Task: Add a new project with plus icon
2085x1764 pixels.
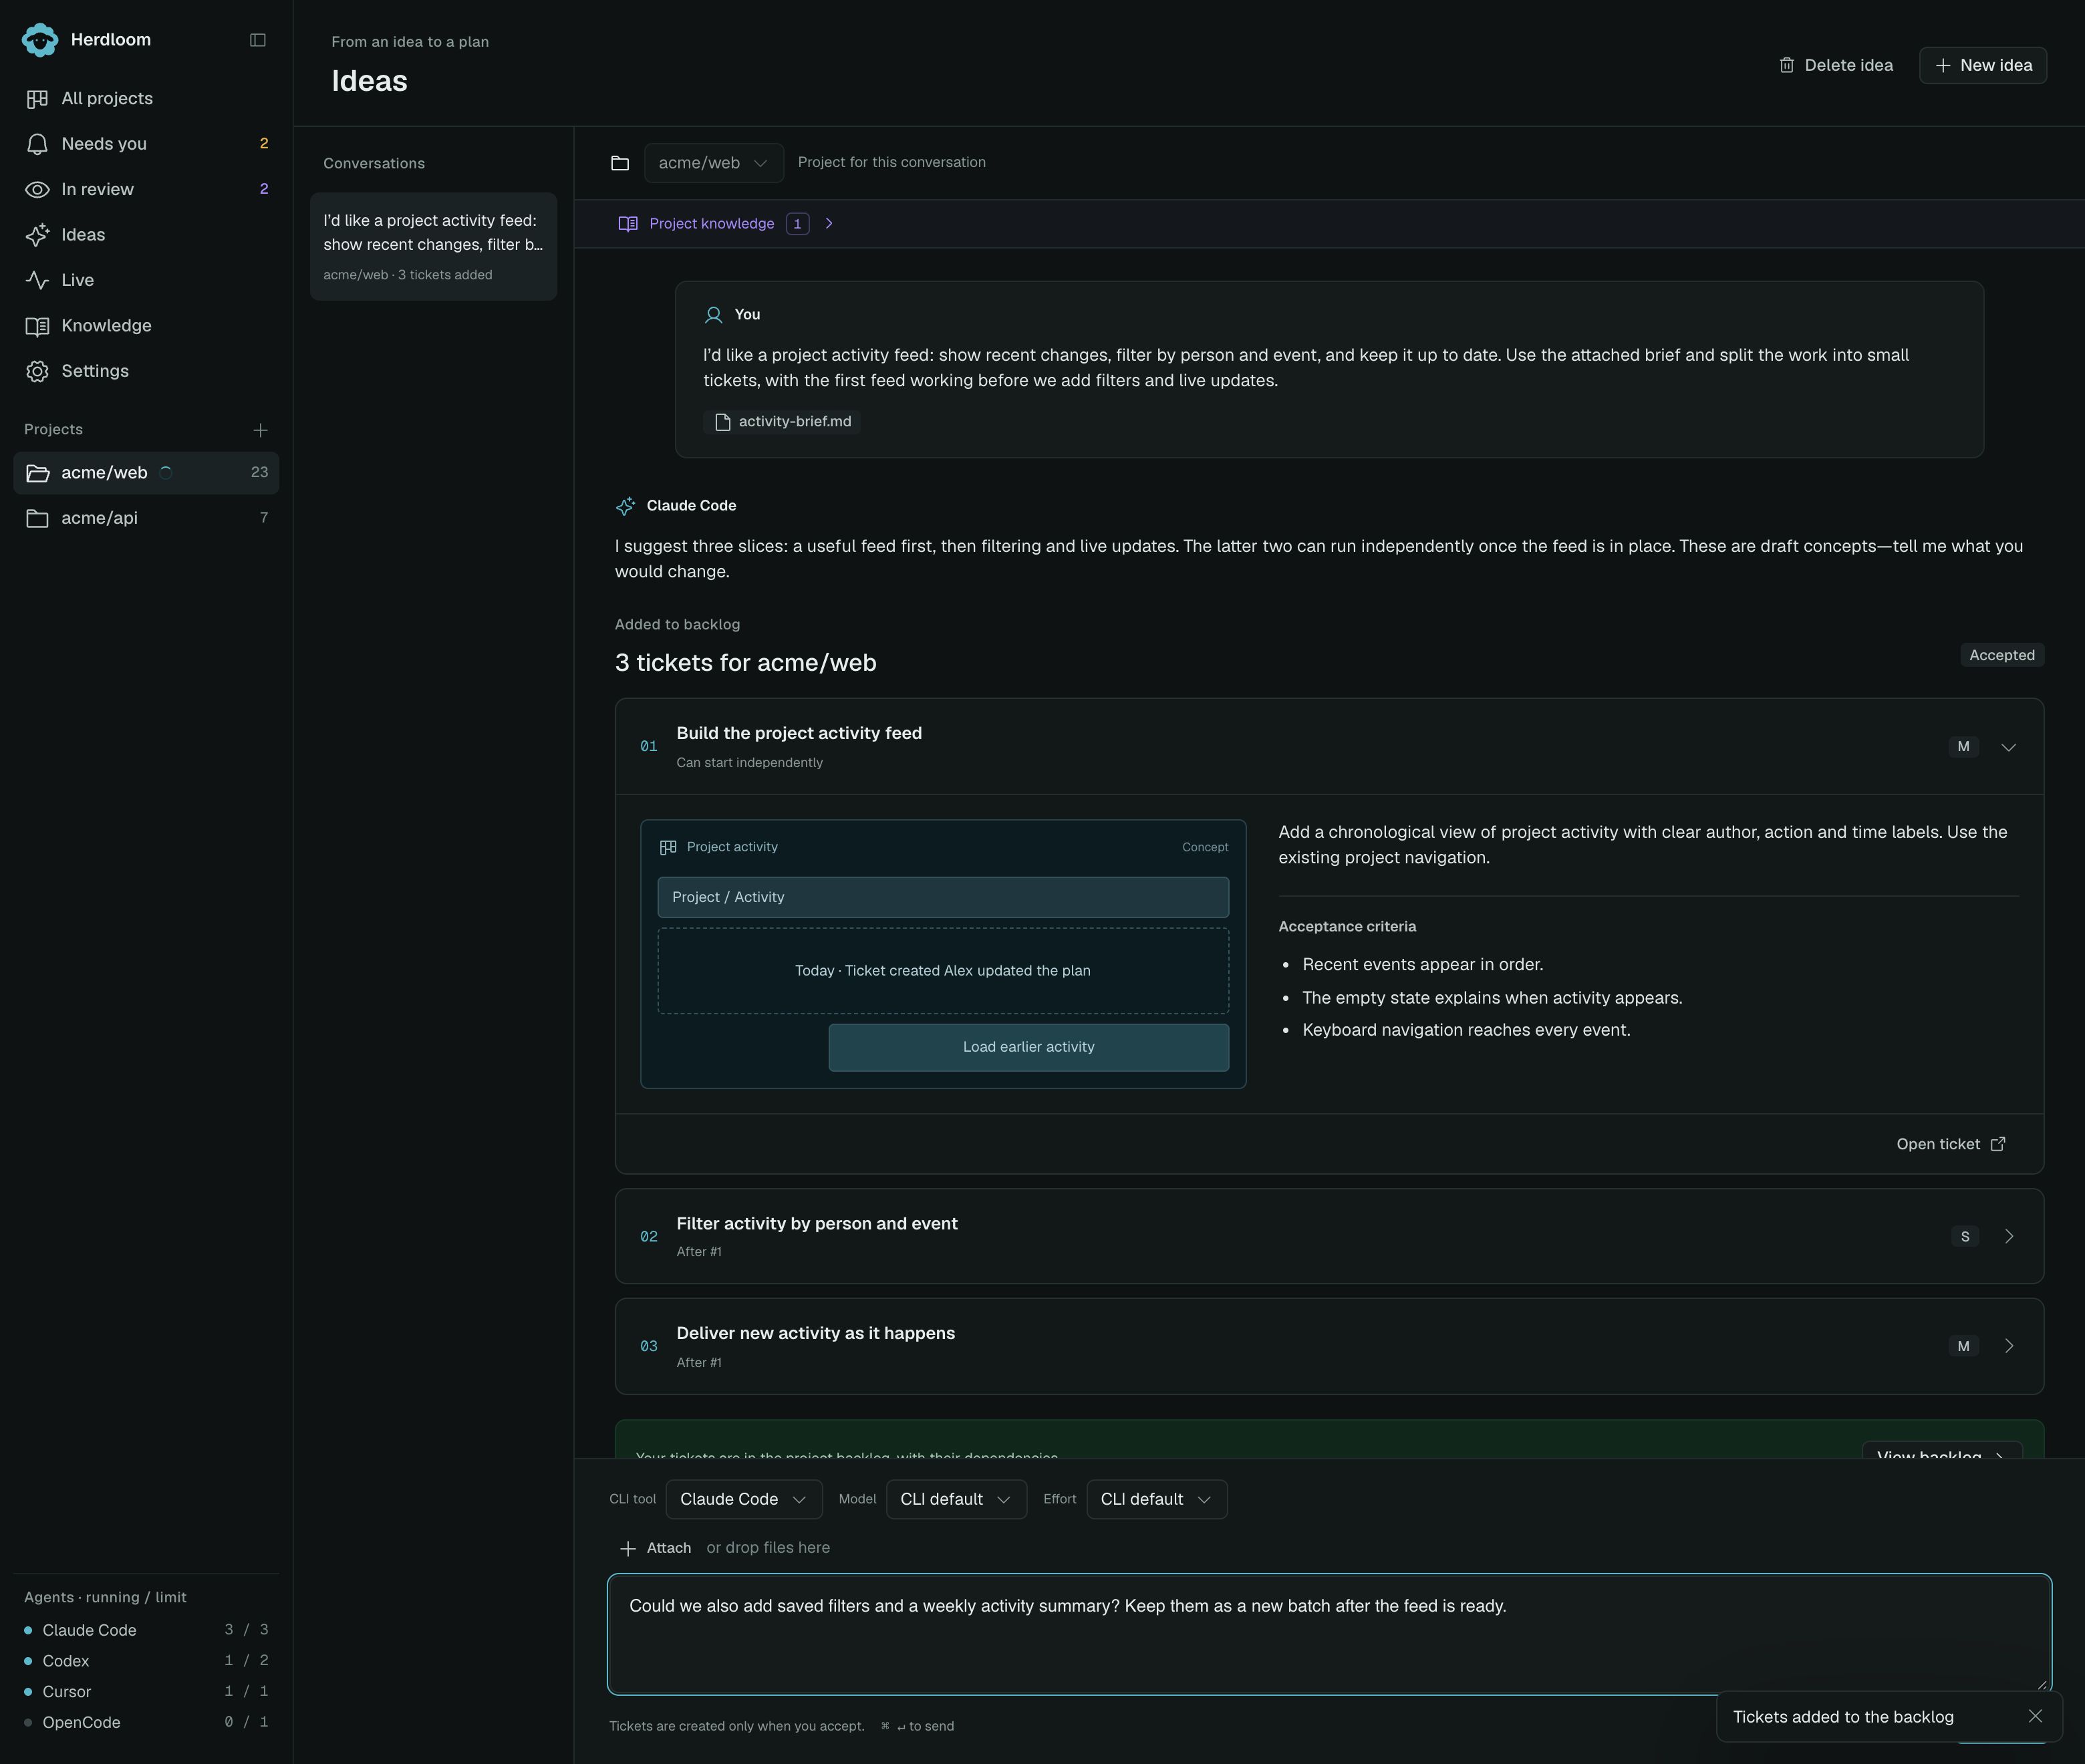Action: click(x=260, y=430)
